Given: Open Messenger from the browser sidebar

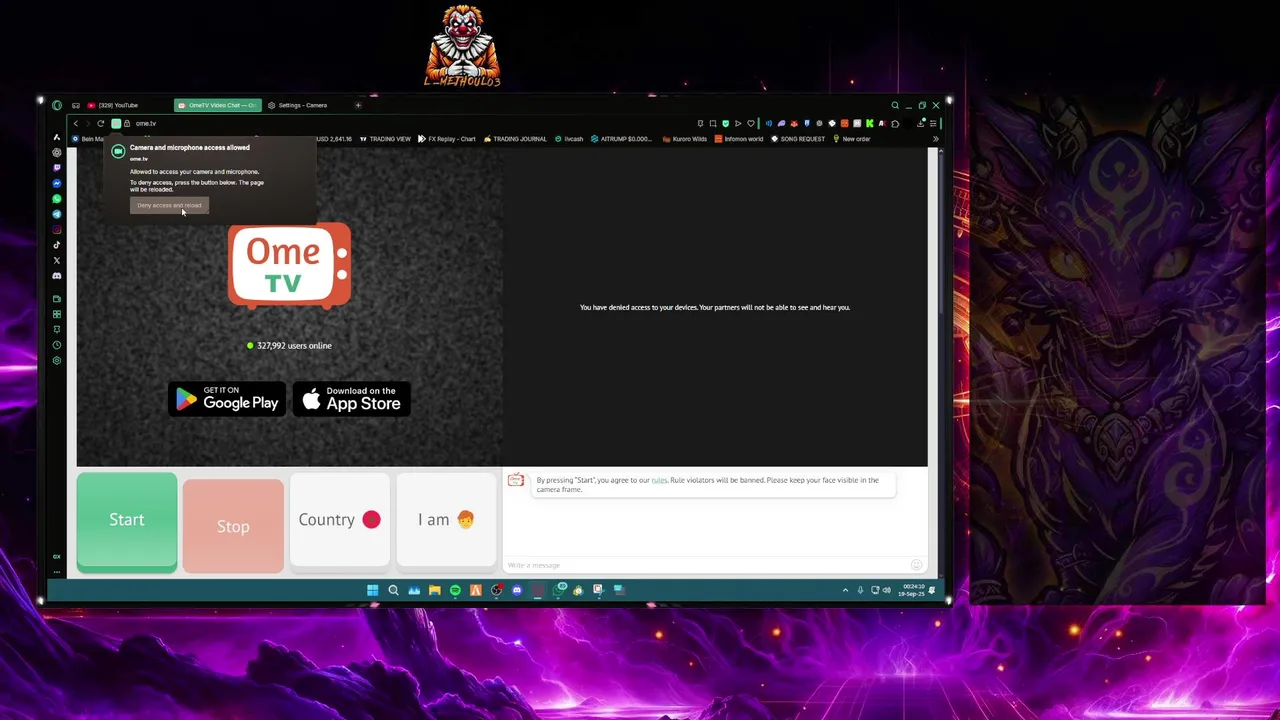Looking at the screenshot, I should [x=56, y=183].
